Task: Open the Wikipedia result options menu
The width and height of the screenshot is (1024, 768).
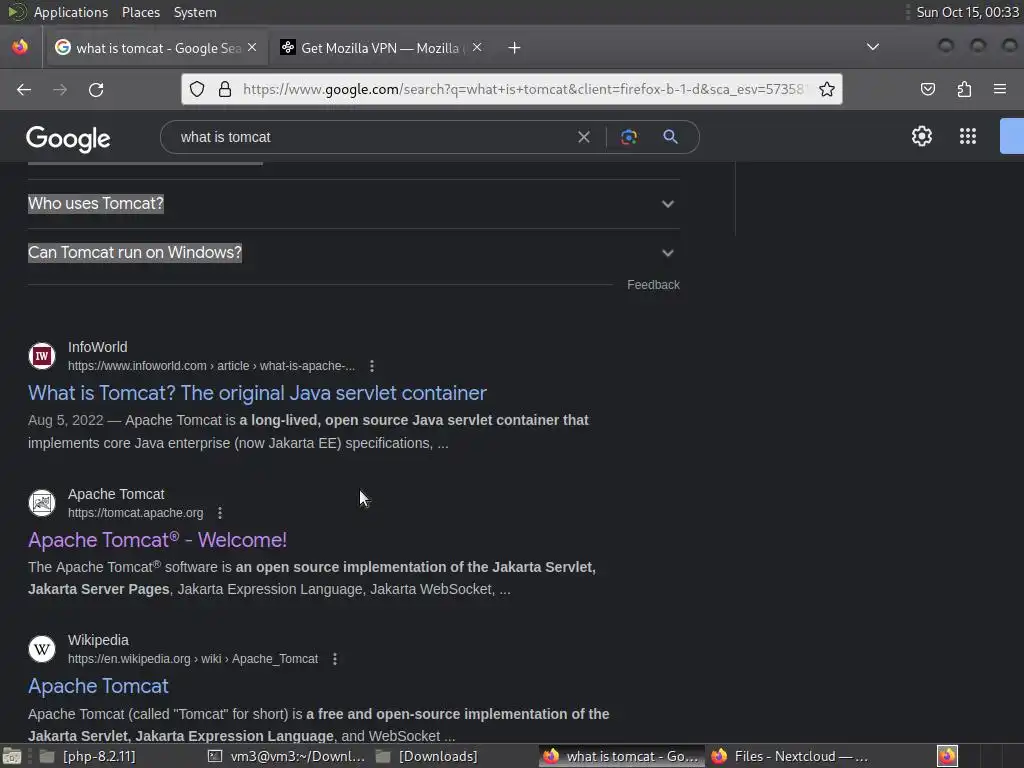Action: (x=335, y=660)
